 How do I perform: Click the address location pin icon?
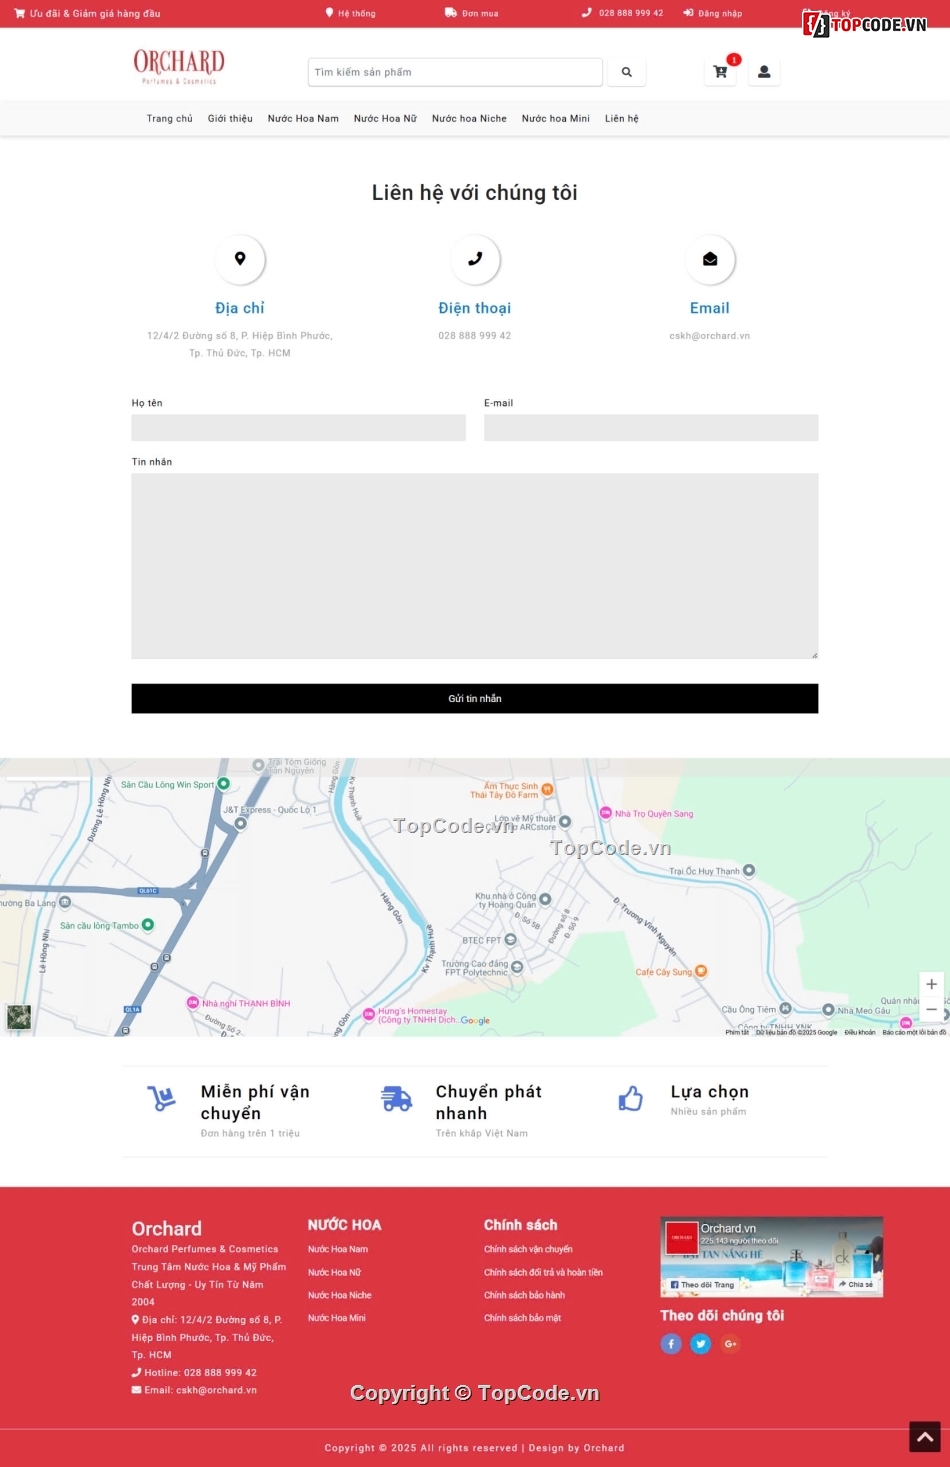pyautogui.click(x=240, y=259)
